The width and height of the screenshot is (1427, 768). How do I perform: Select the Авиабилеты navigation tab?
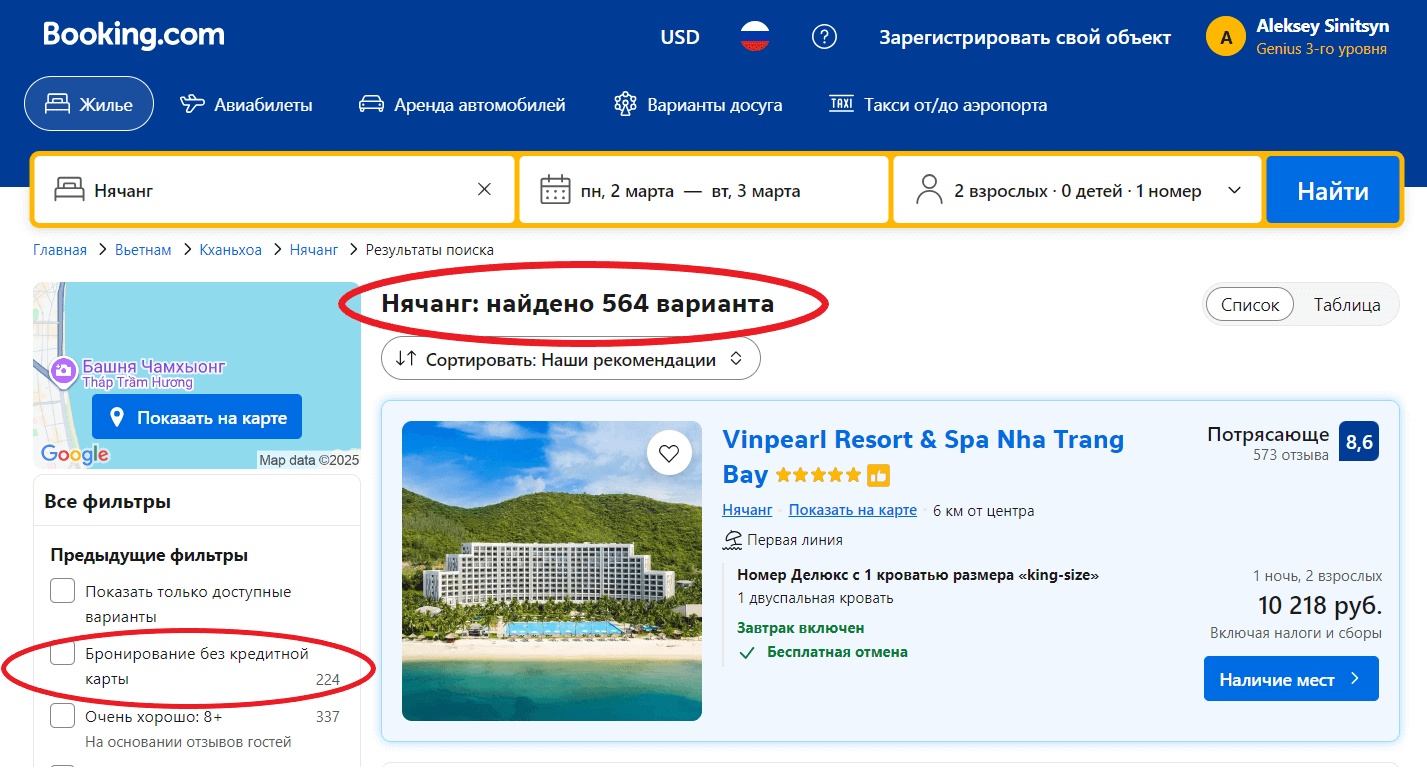pyautogui.click(x=246, y=103)
